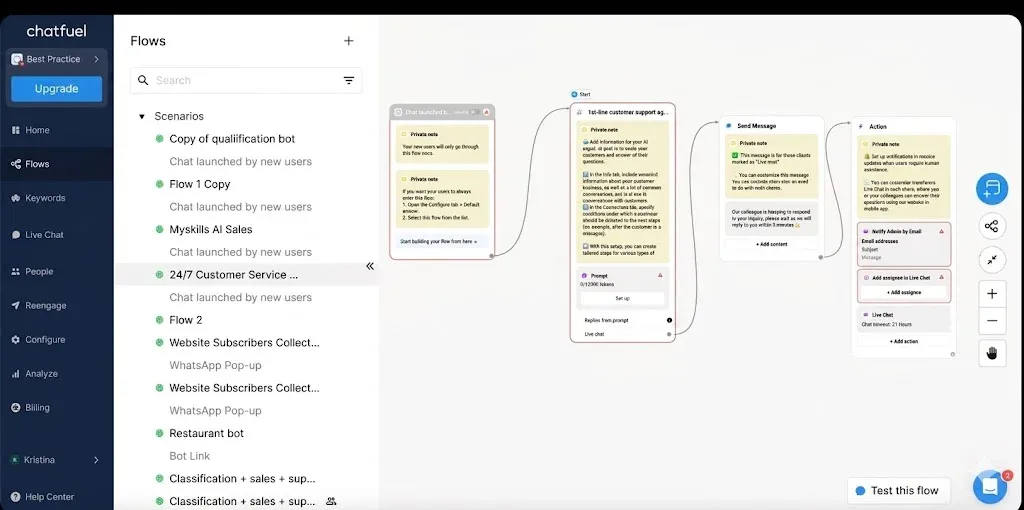Click the Billing icon in sidebar

click(16, 407)
